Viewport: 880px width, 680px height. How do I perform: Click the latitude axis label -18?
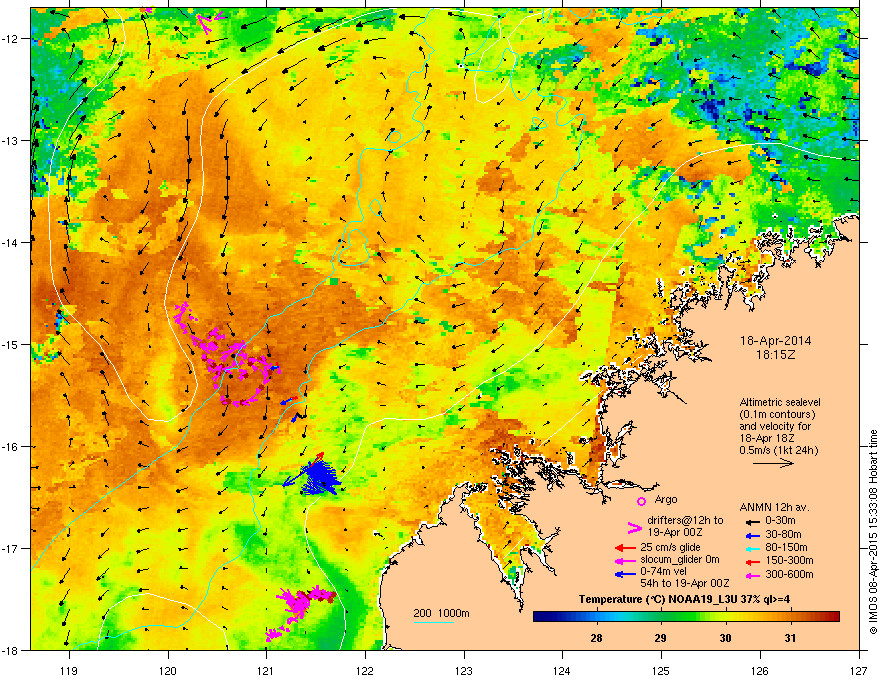pos(11,650)
